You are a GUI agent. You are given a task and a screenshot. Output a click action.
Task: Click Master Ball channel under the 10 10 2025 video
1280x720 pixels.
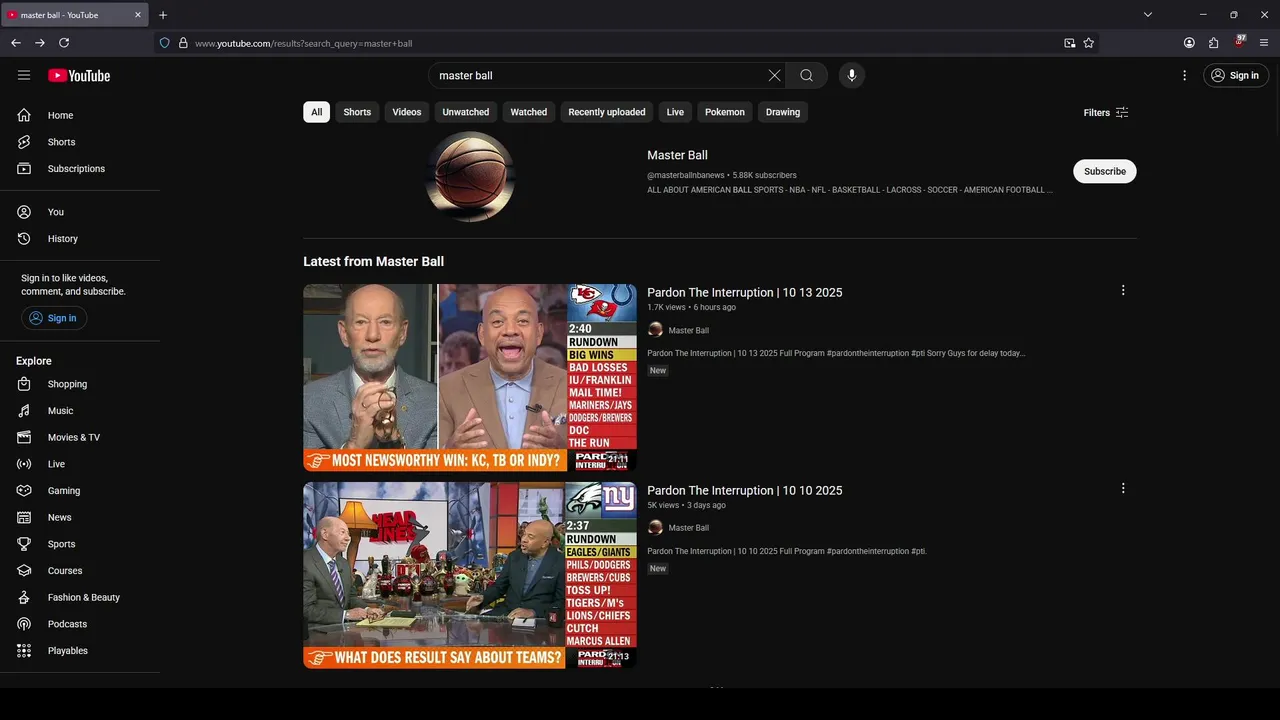[x=688, y=528]
